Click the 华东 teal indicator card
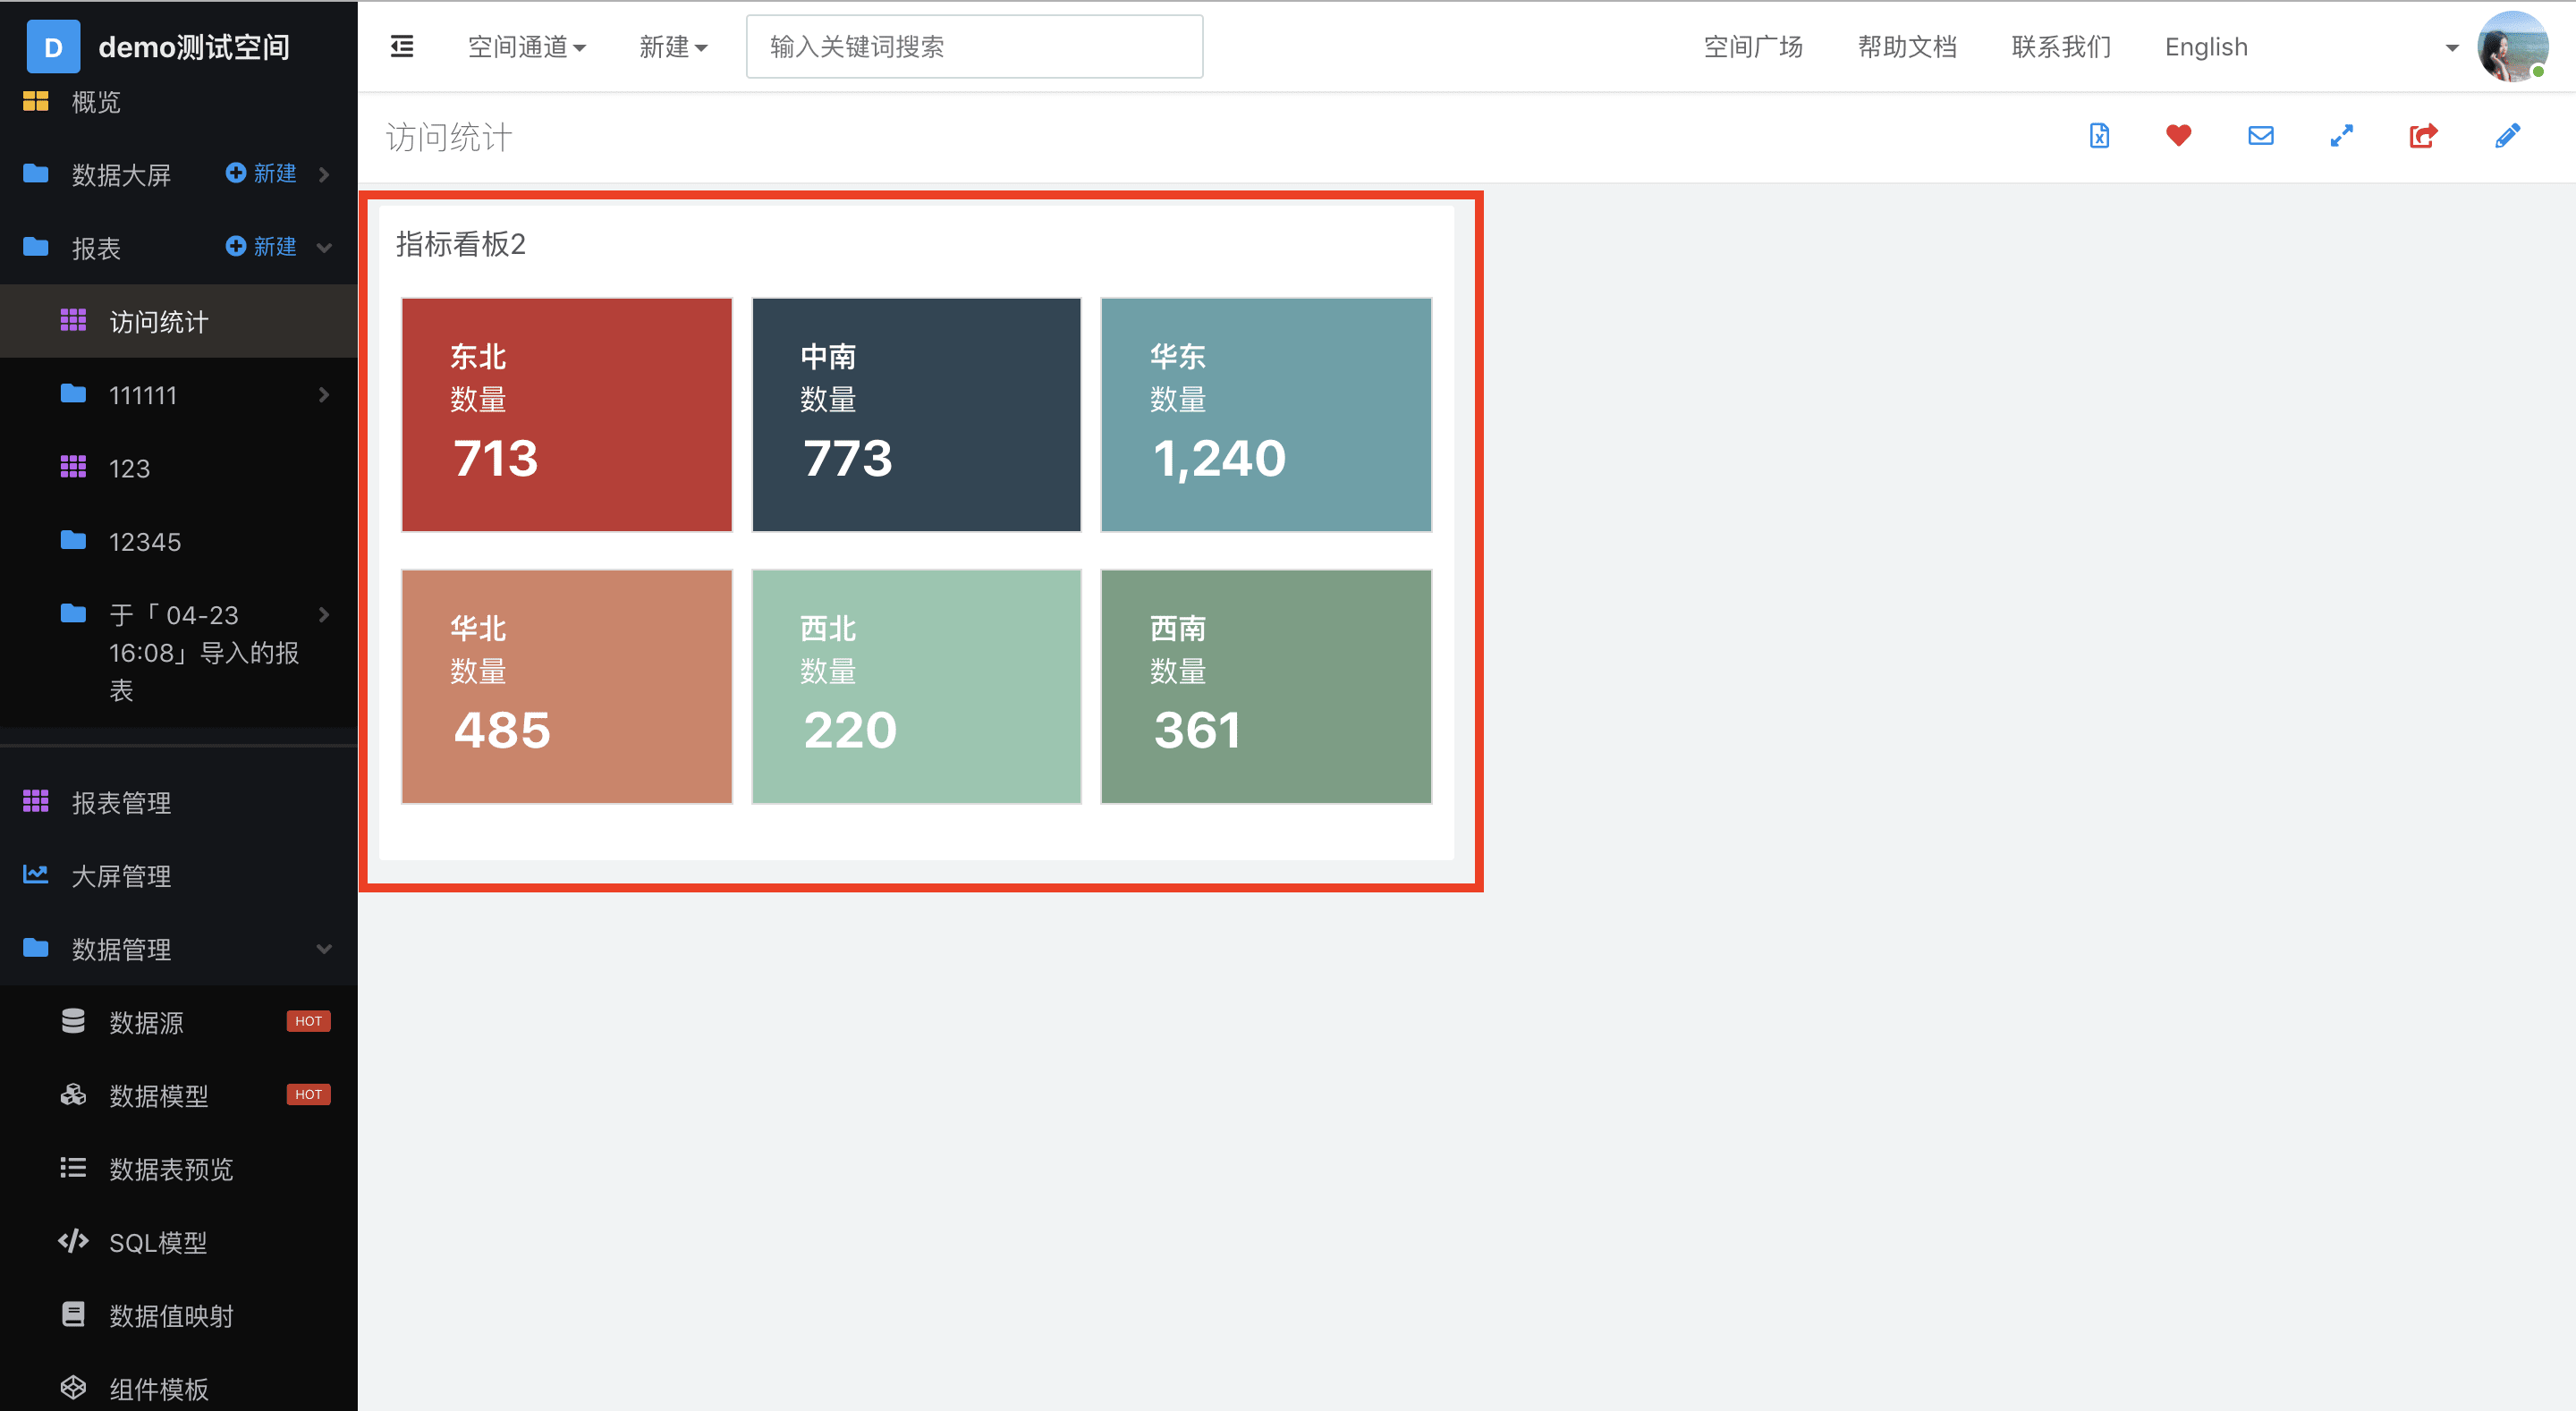The height and width of the screenshot is (1411, 2576). pos(1266,414)
